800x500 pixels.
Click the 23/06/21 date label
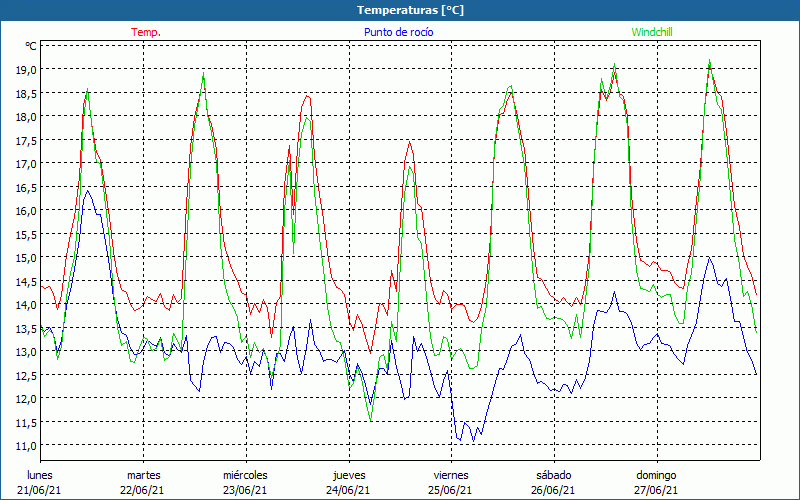(245, 490)
